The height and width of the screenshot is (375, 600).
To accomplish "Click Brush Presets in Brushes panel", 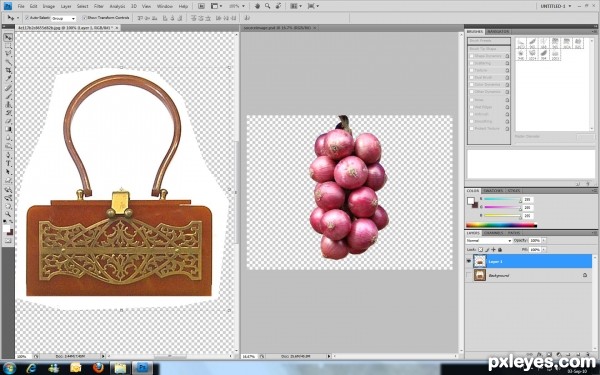I will [489, 41].
